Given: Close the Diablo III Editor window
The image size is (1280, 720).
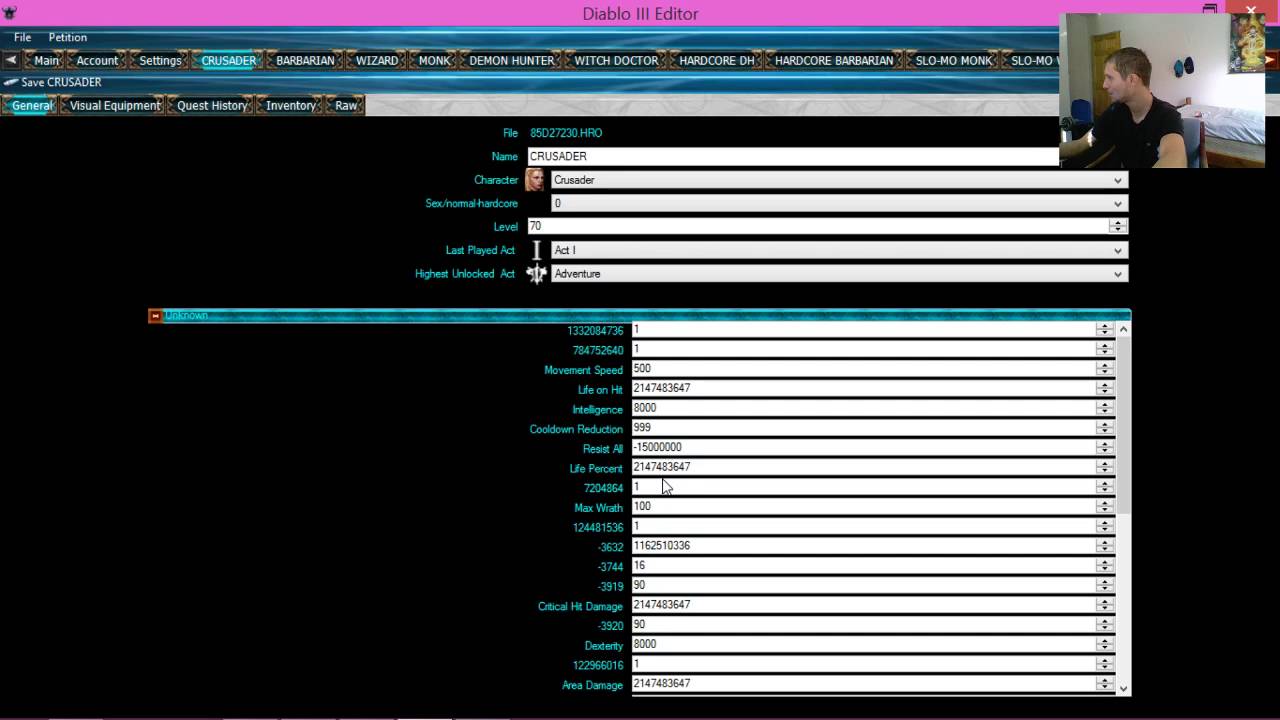Looking at the screenshot, I should coord(1251,11).
